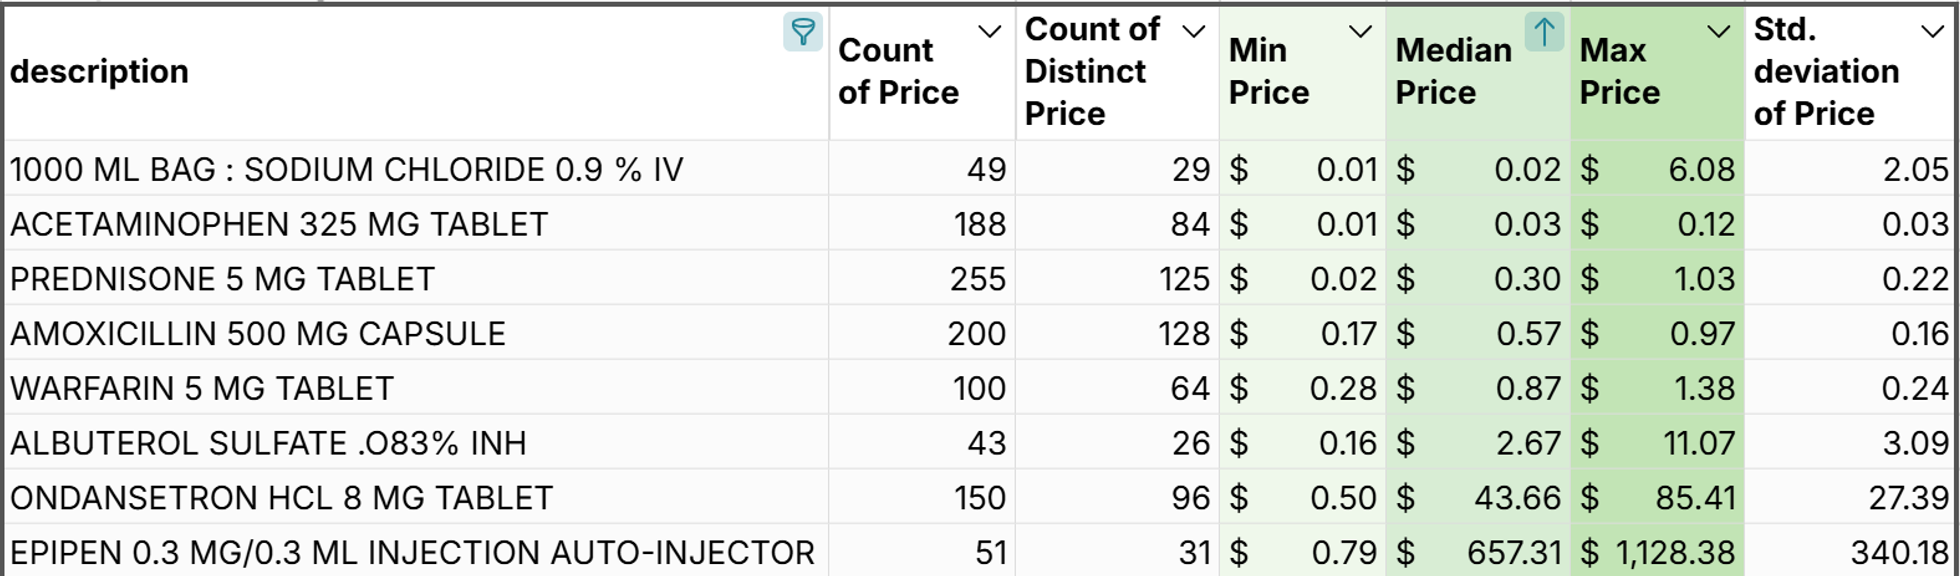Image resolution: width=1960 pixels, height=576 pixels.
Task: Open the Min Price column dropdown
Action: 1360,31
